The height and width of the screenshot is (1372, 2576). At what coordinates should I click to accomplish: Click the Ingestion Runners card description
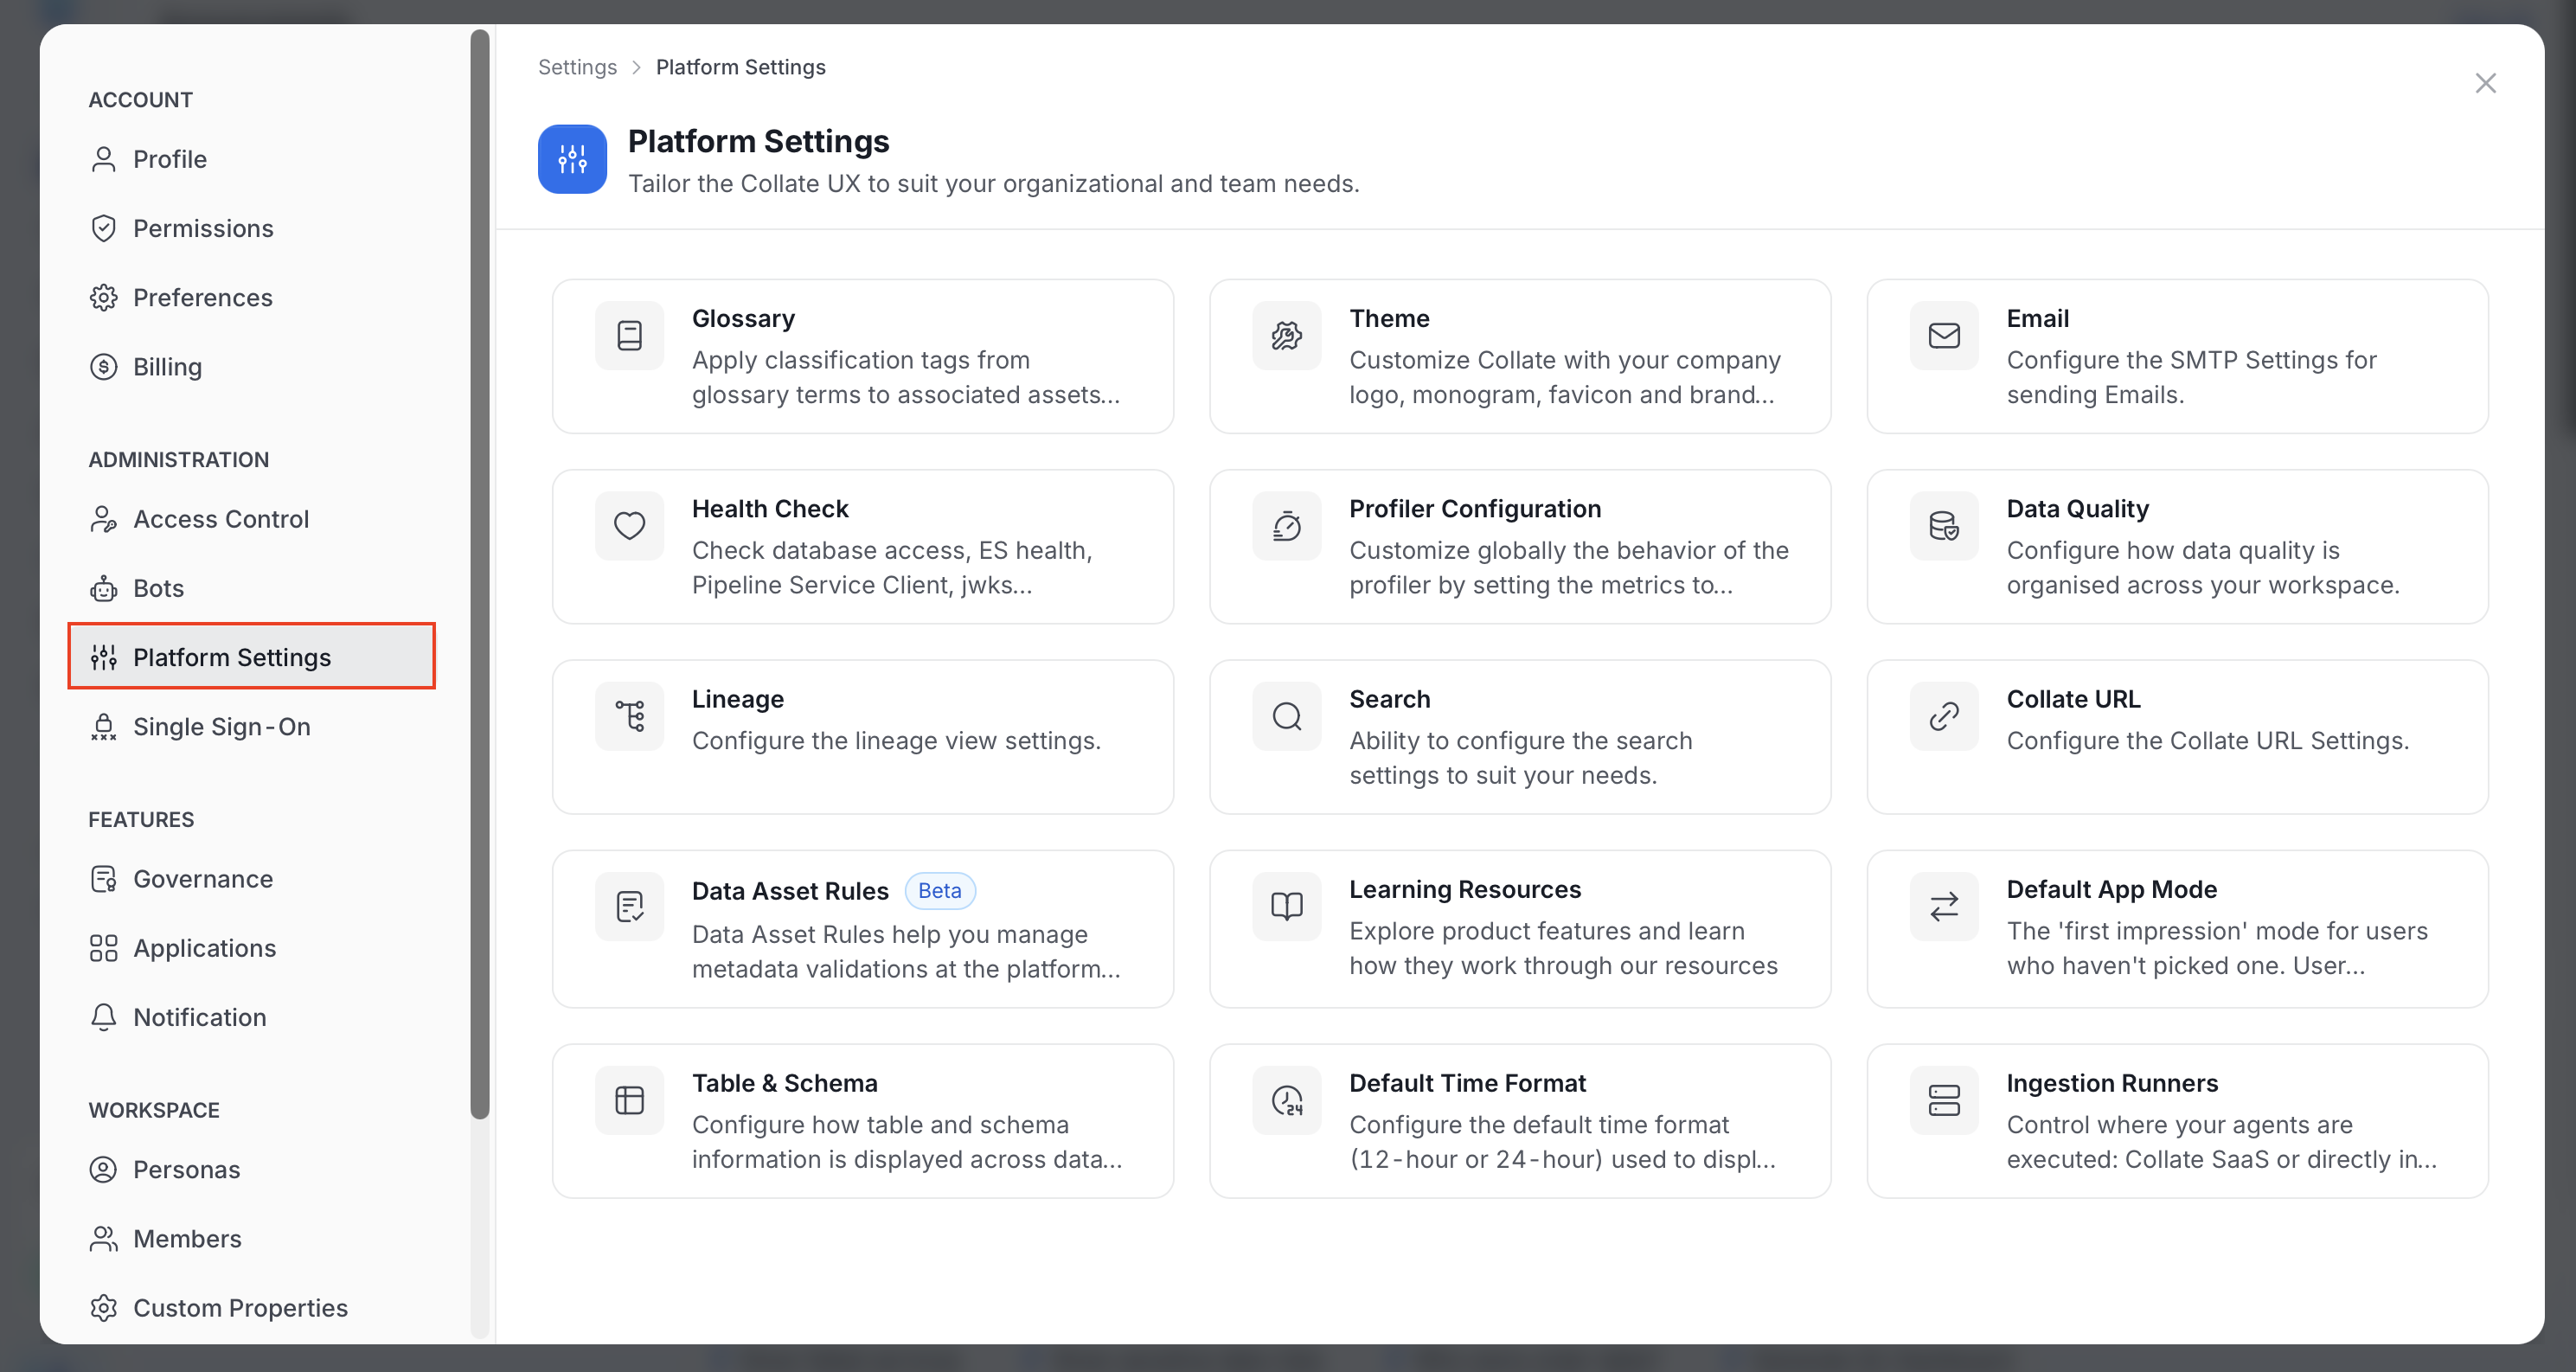click(x=2221, y=1142)
